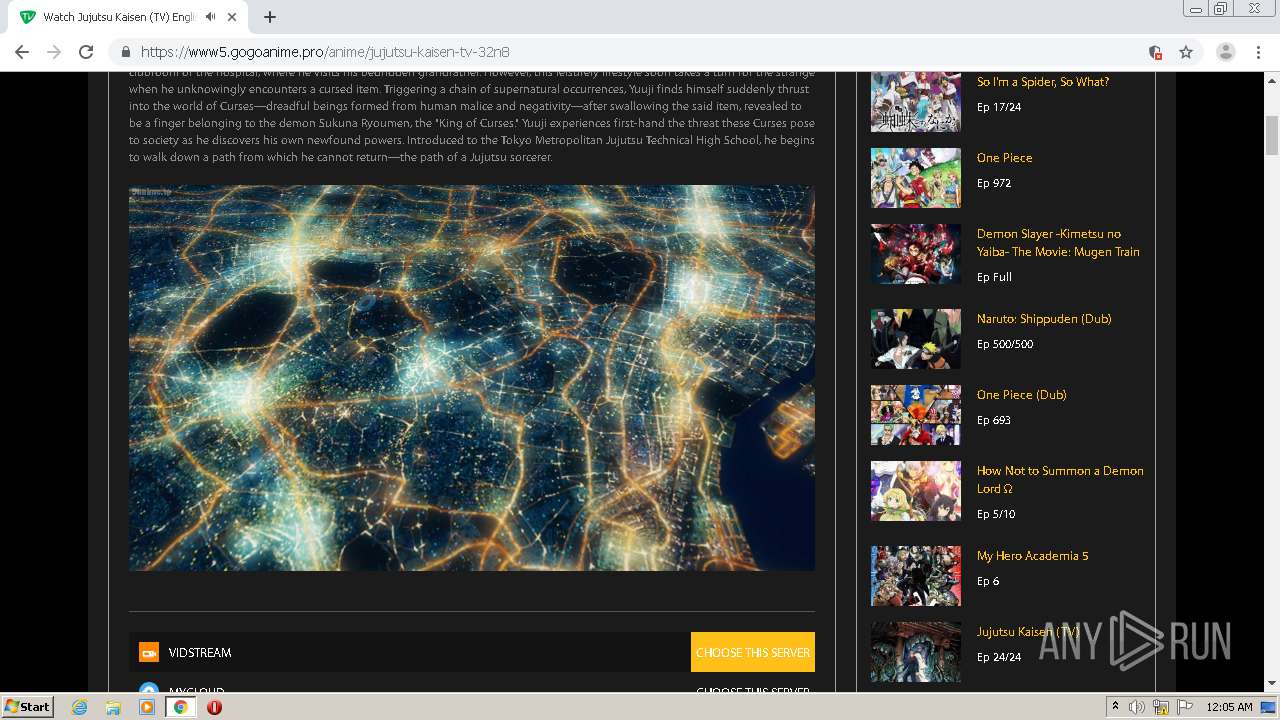The height and width of the screenshot is (720, 1280).
Task: Click the Demon Slayer movie thumbnail
Action: [916, 254]
